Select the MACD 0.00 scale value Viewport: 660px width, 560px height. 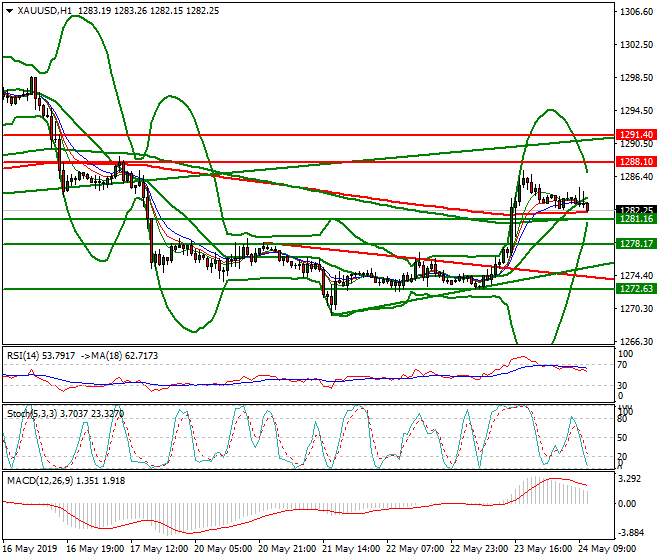627,504
